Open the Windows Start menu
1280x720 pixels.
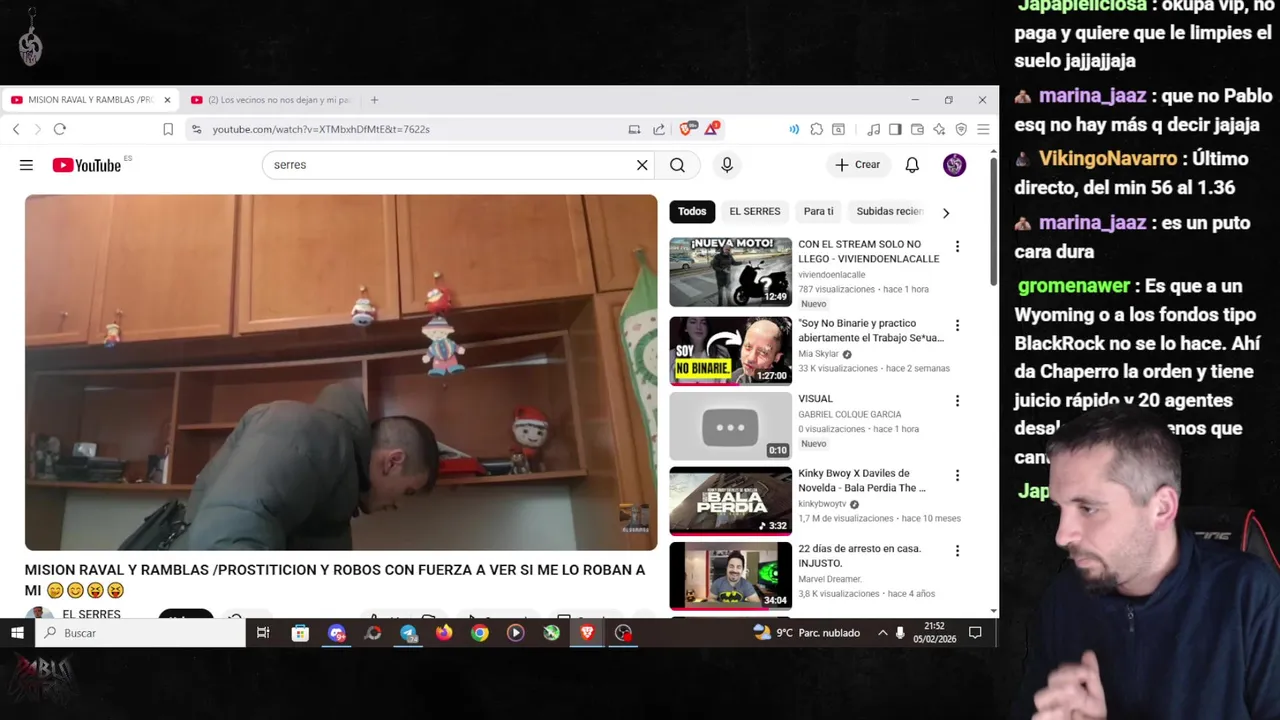17,633
